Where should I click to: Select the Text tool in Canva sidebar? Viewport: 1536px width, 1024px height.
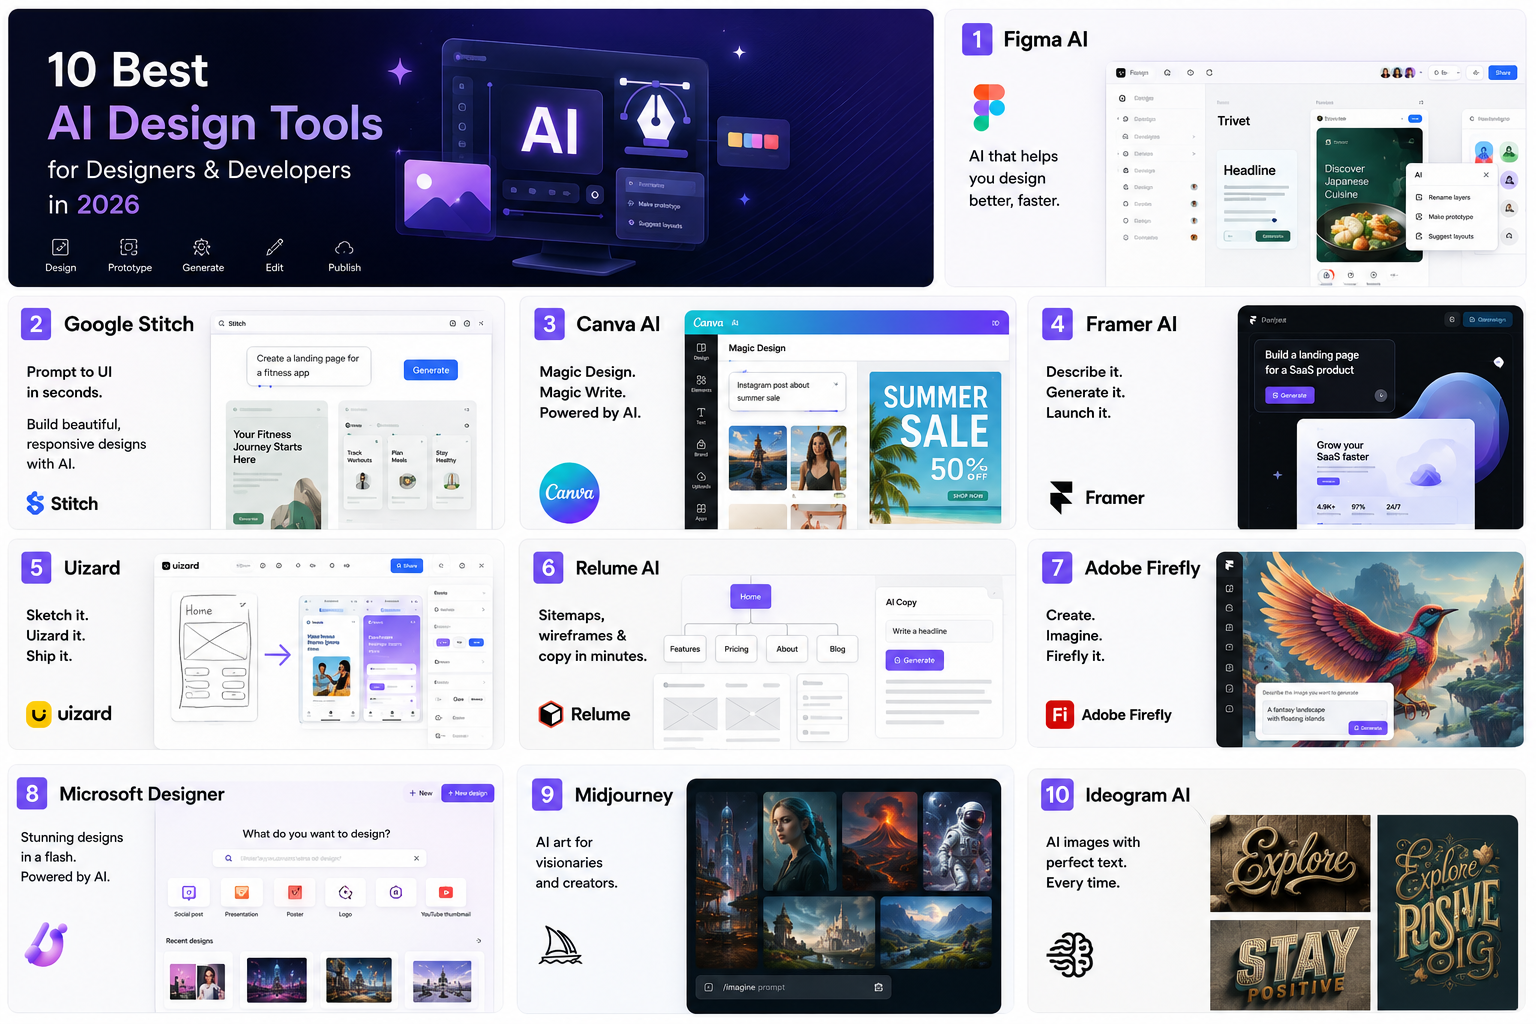[x=701, y=415]
